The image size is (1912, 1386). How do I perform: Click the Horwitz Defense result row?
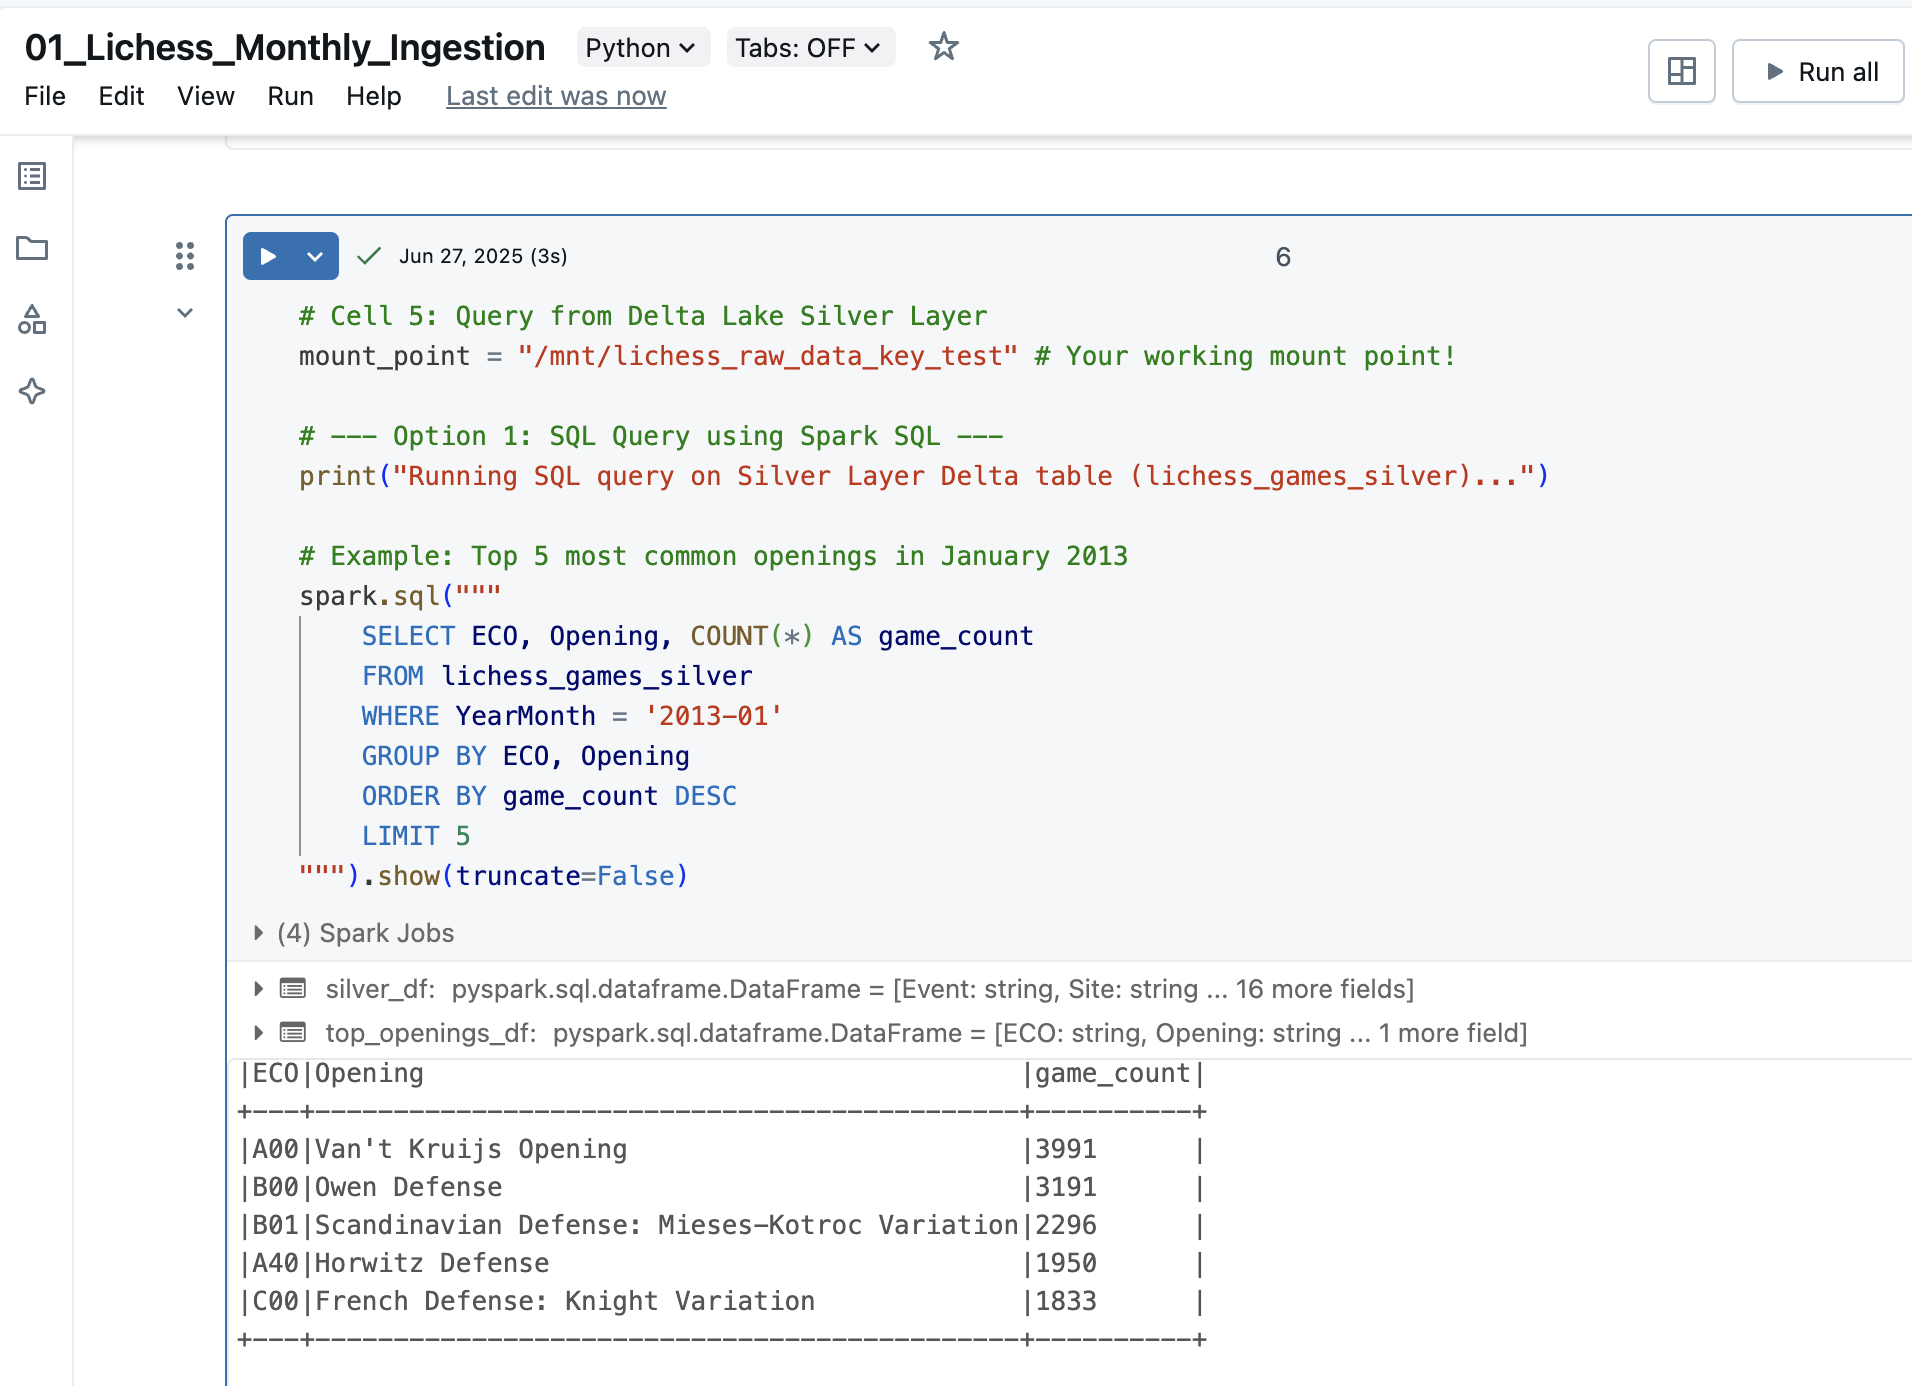720,1263
